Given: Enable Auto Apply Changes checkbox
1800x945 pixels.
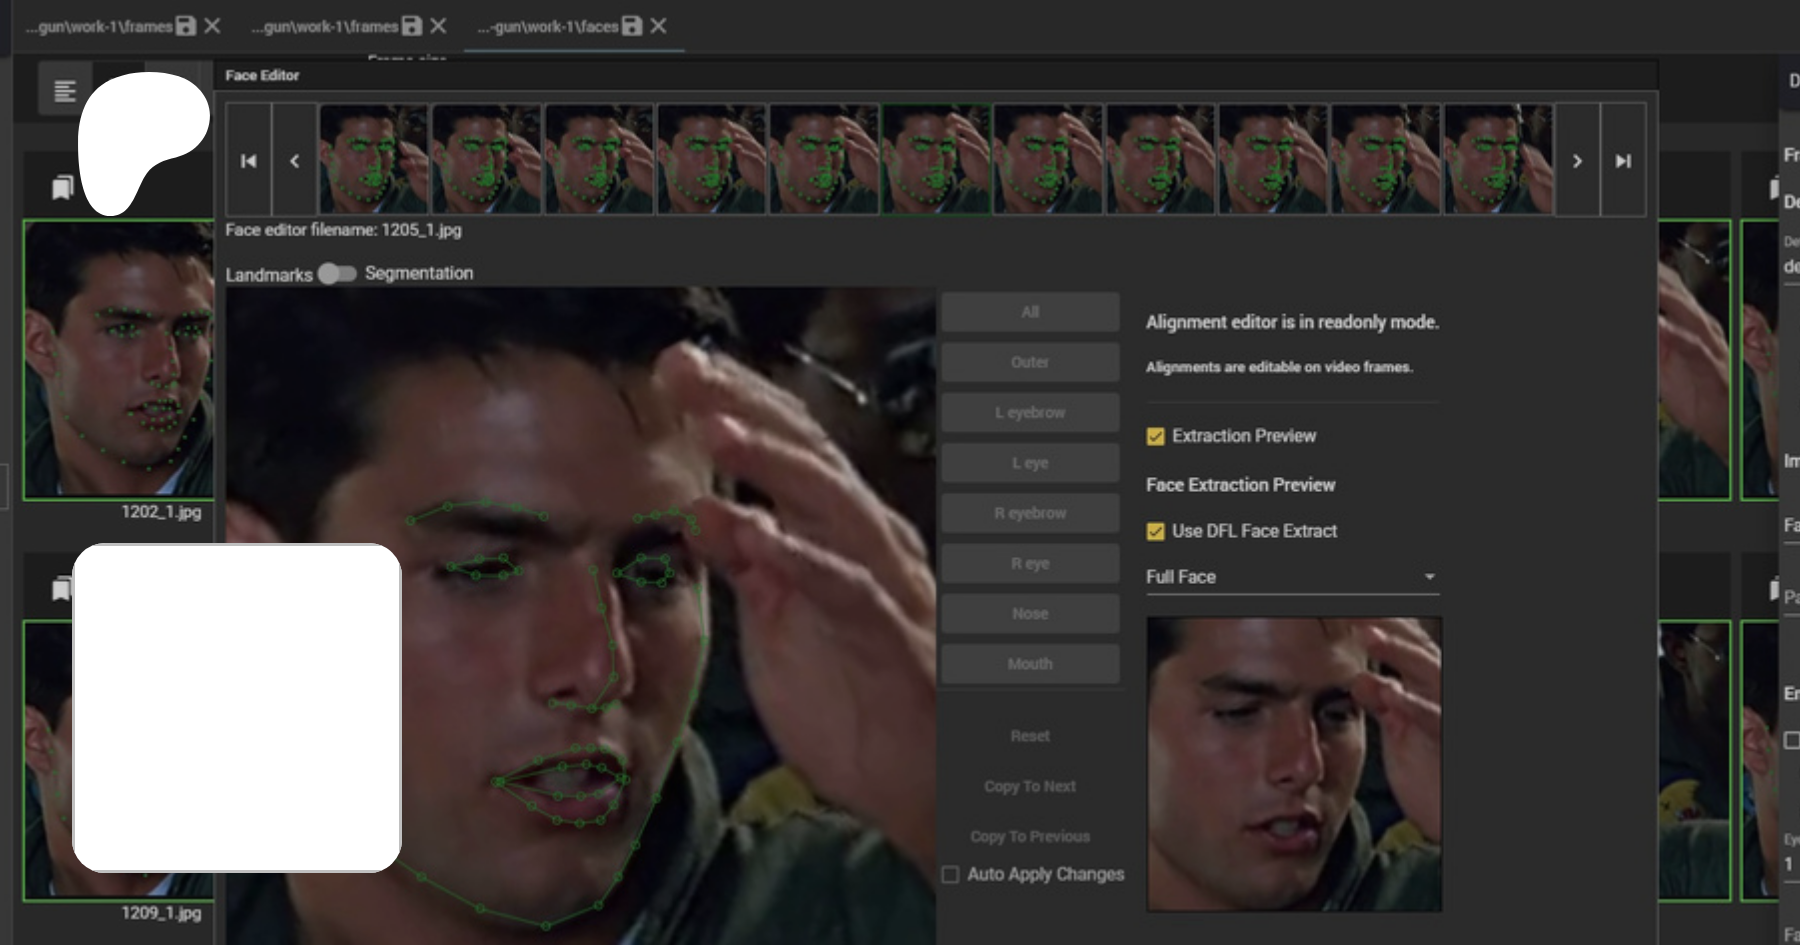Looking at the screenshot, I should (x=950, y=875).
